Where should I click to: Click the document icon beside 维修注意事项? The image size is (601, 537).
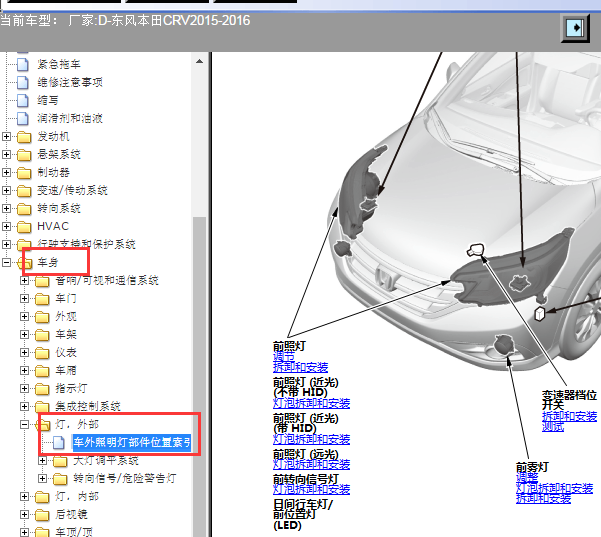point(23,82)
